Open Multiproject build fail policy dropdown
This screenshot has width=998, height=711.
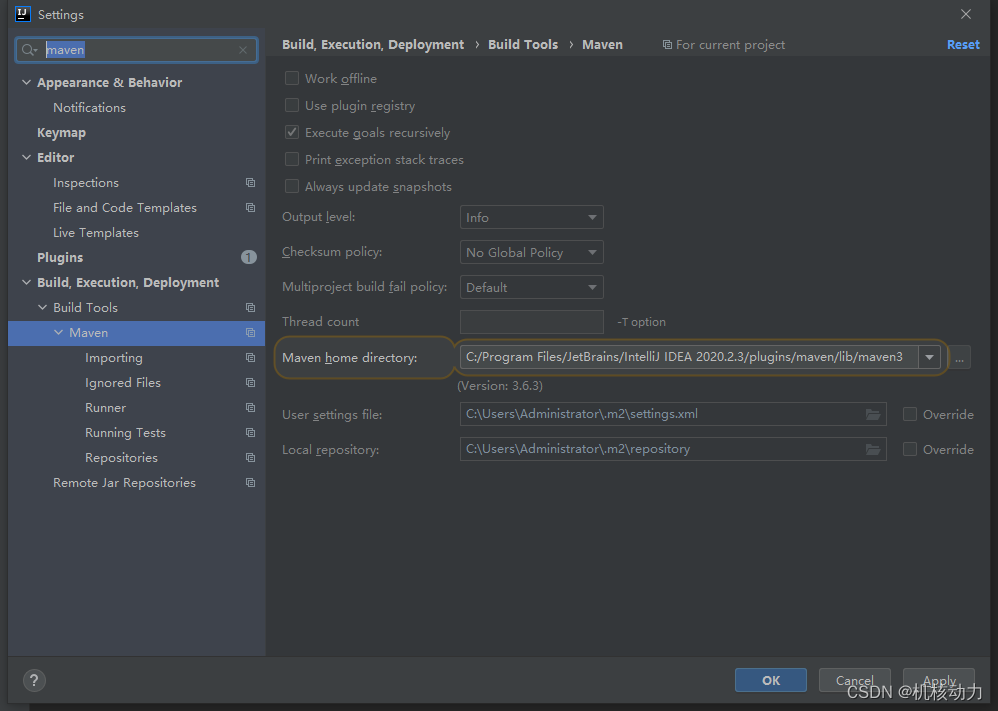click(531, 287)
